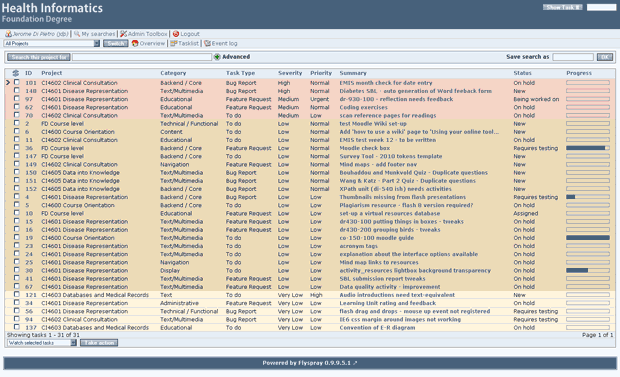
Task: Click the Logout link
Action: click(x=190, y=34)
